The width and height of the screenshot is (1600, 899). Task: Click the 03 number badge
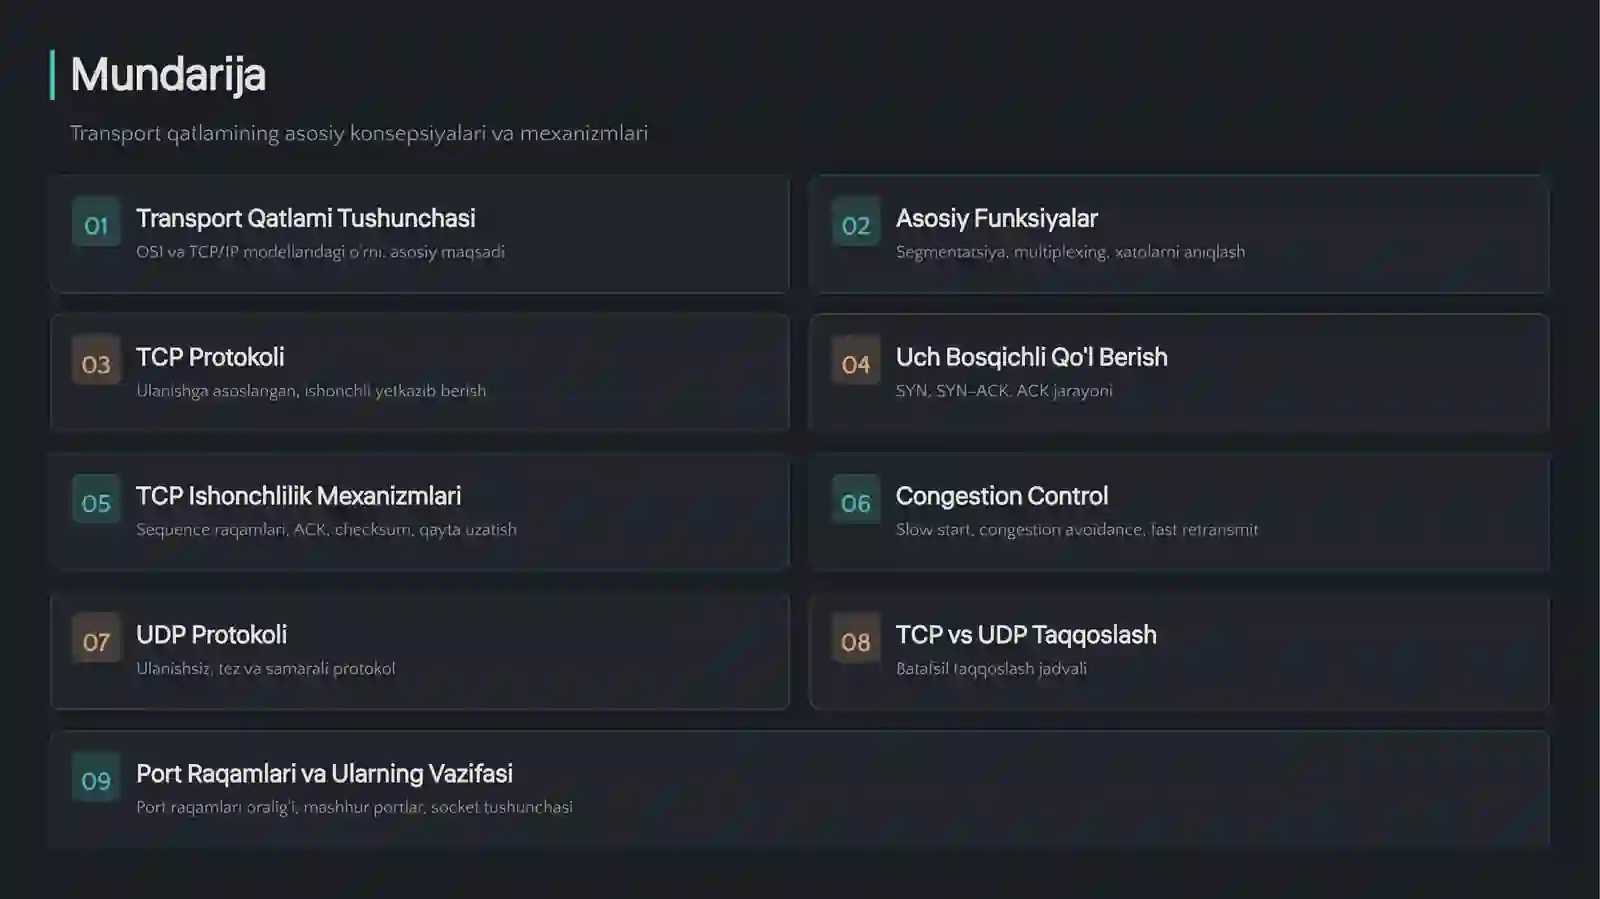(96, 361)
